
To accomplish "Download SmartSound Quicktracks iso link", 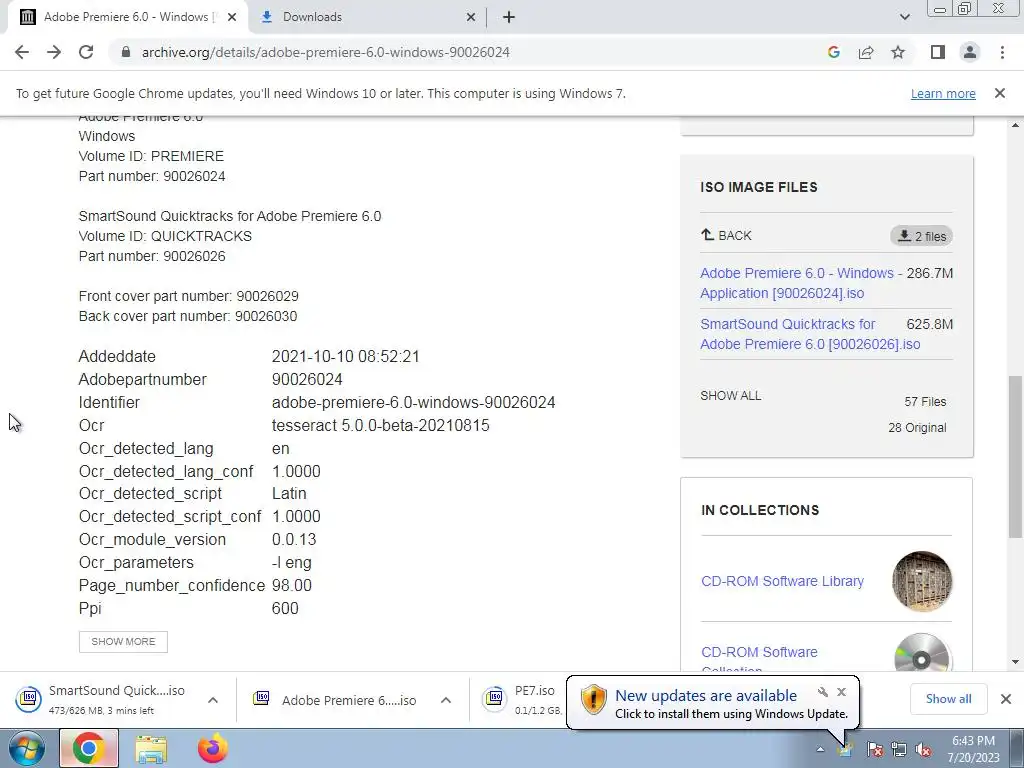I will tap(810, 334).
